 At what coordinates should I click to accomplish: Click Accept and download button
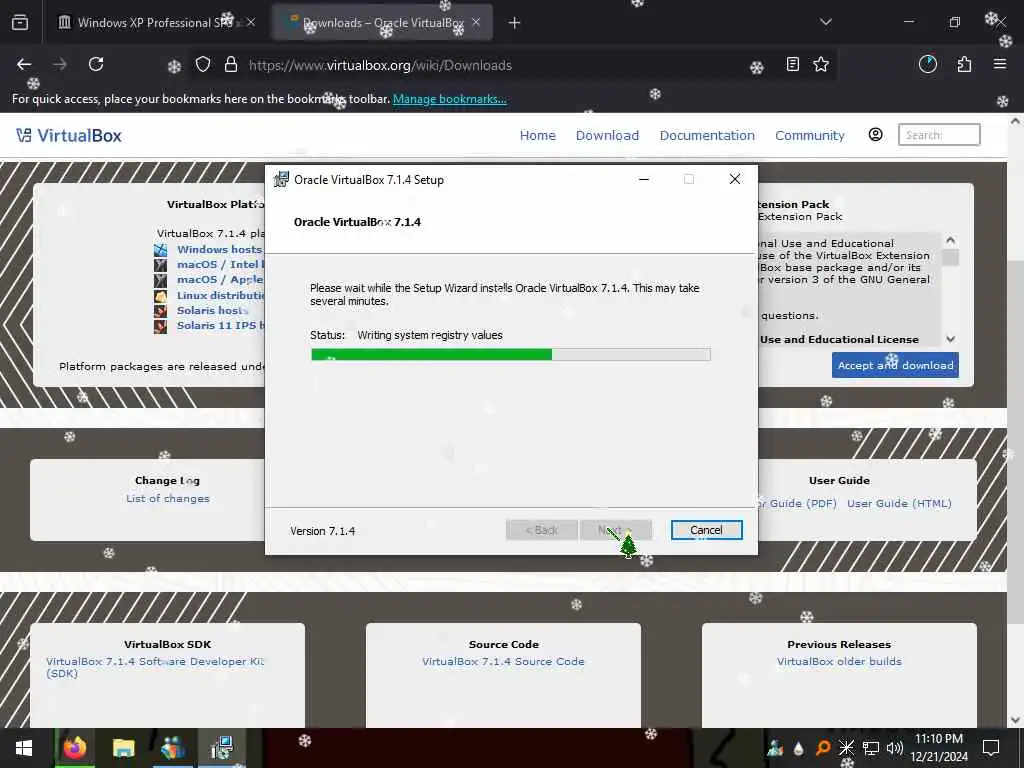[x=895, y=365]
